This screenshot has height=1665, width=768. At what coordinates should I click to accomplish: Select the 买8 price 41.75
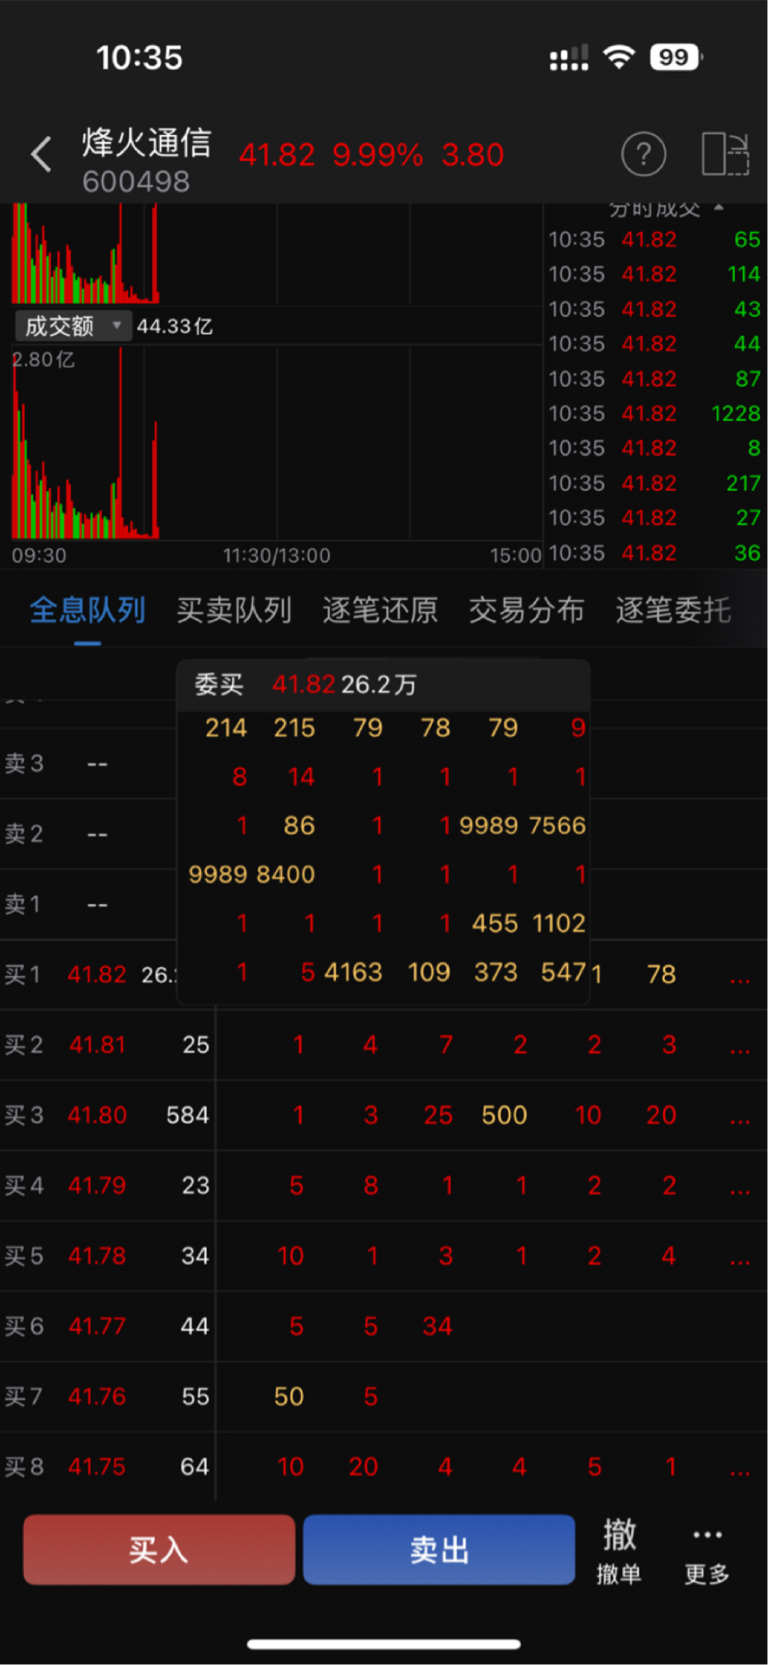pyautogui.click(x=97, y=1467)
